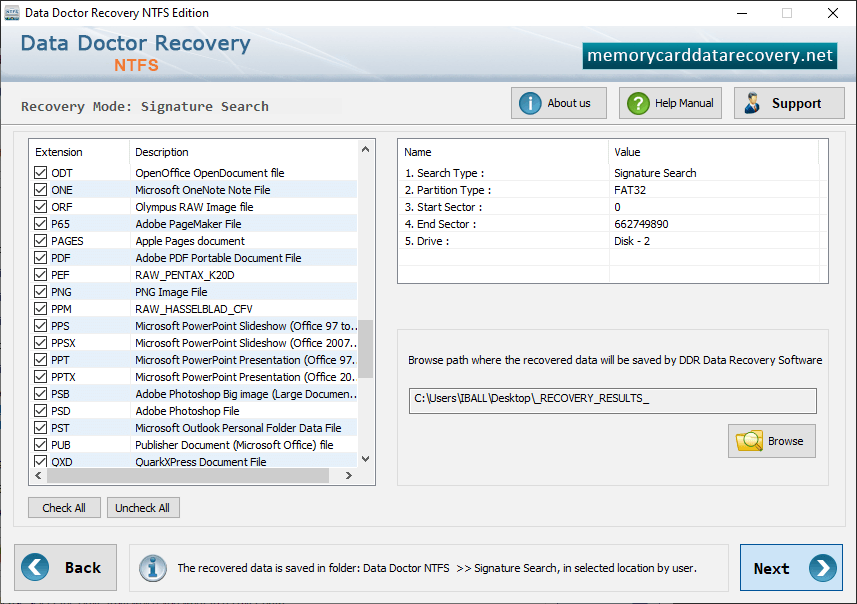Click the horizontal scrollbar thumb
Viewport: 857px width, 604px height.
point(188,476)
